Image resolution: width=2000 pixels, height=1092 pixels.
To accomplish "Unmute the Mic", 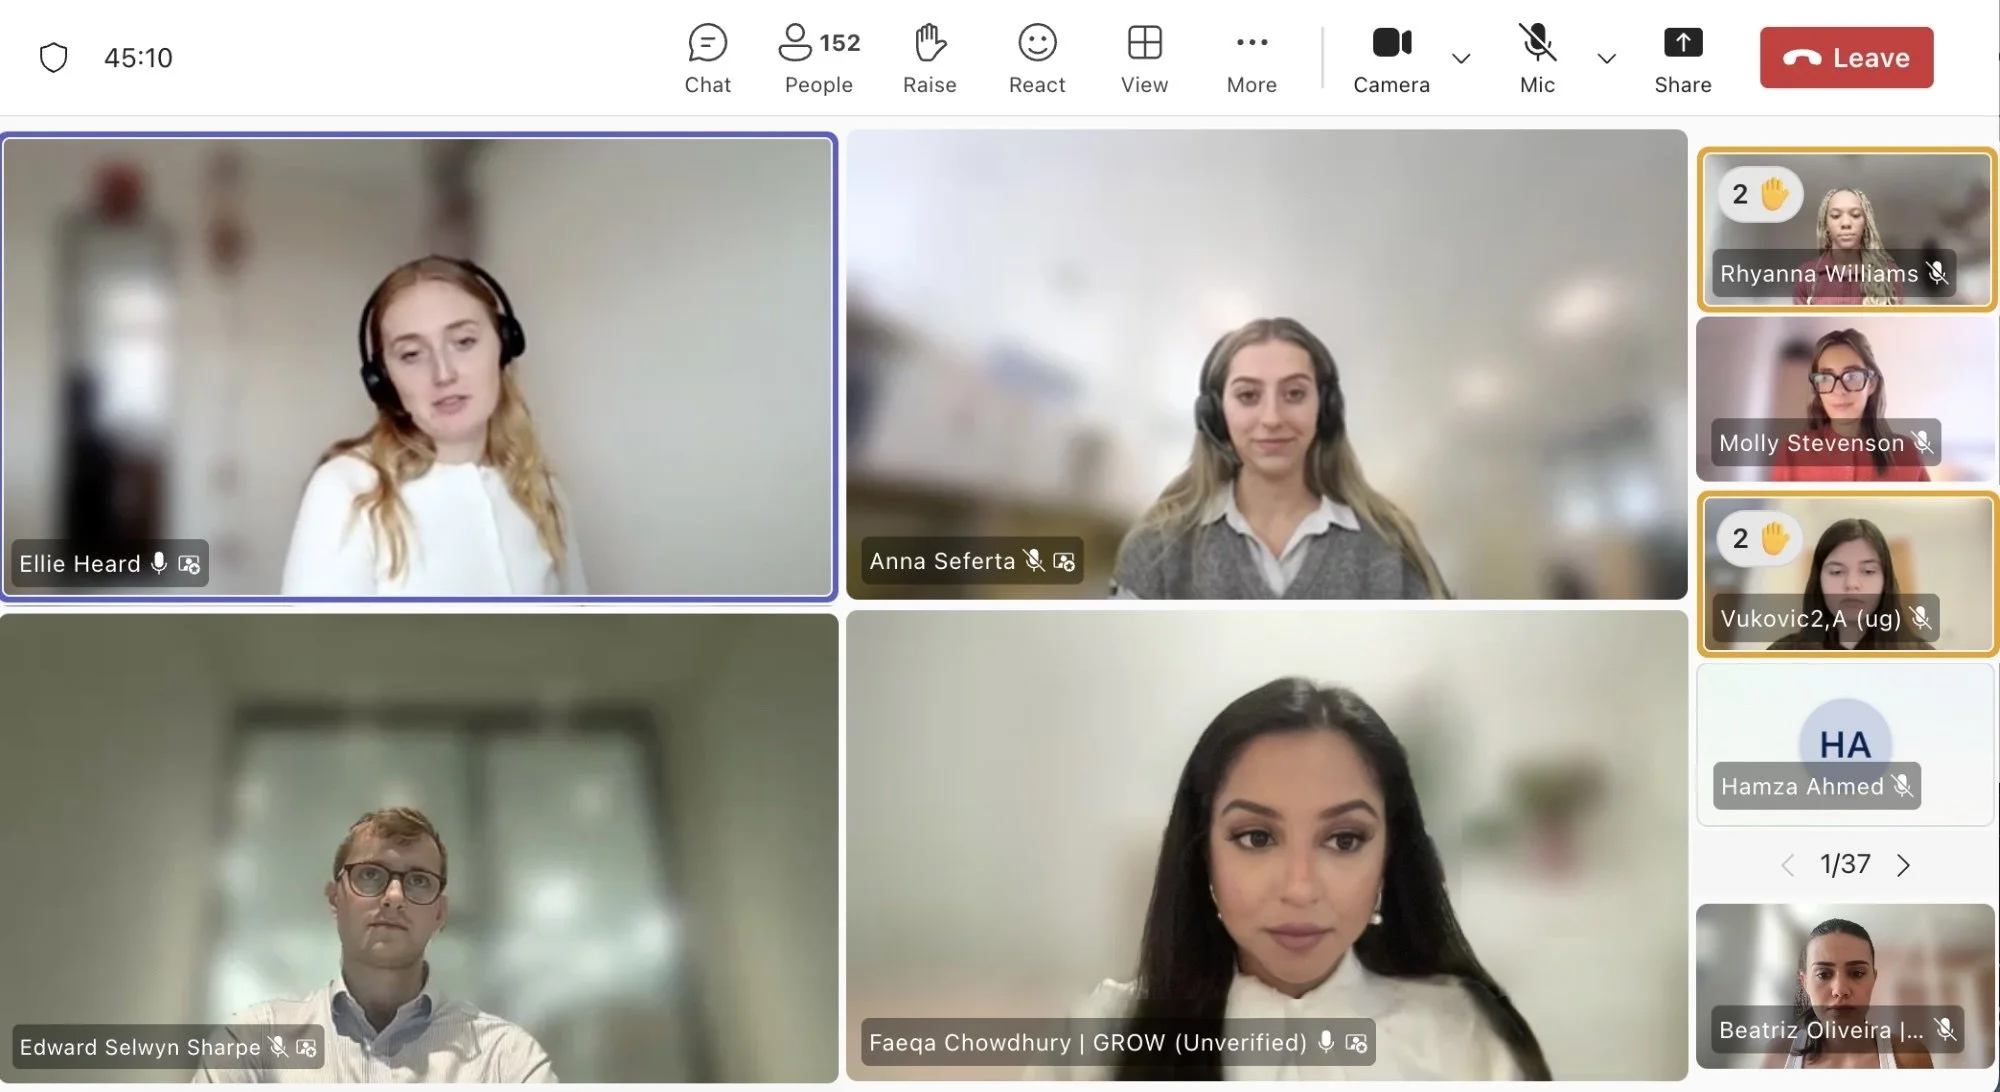I will point(1537,59).
